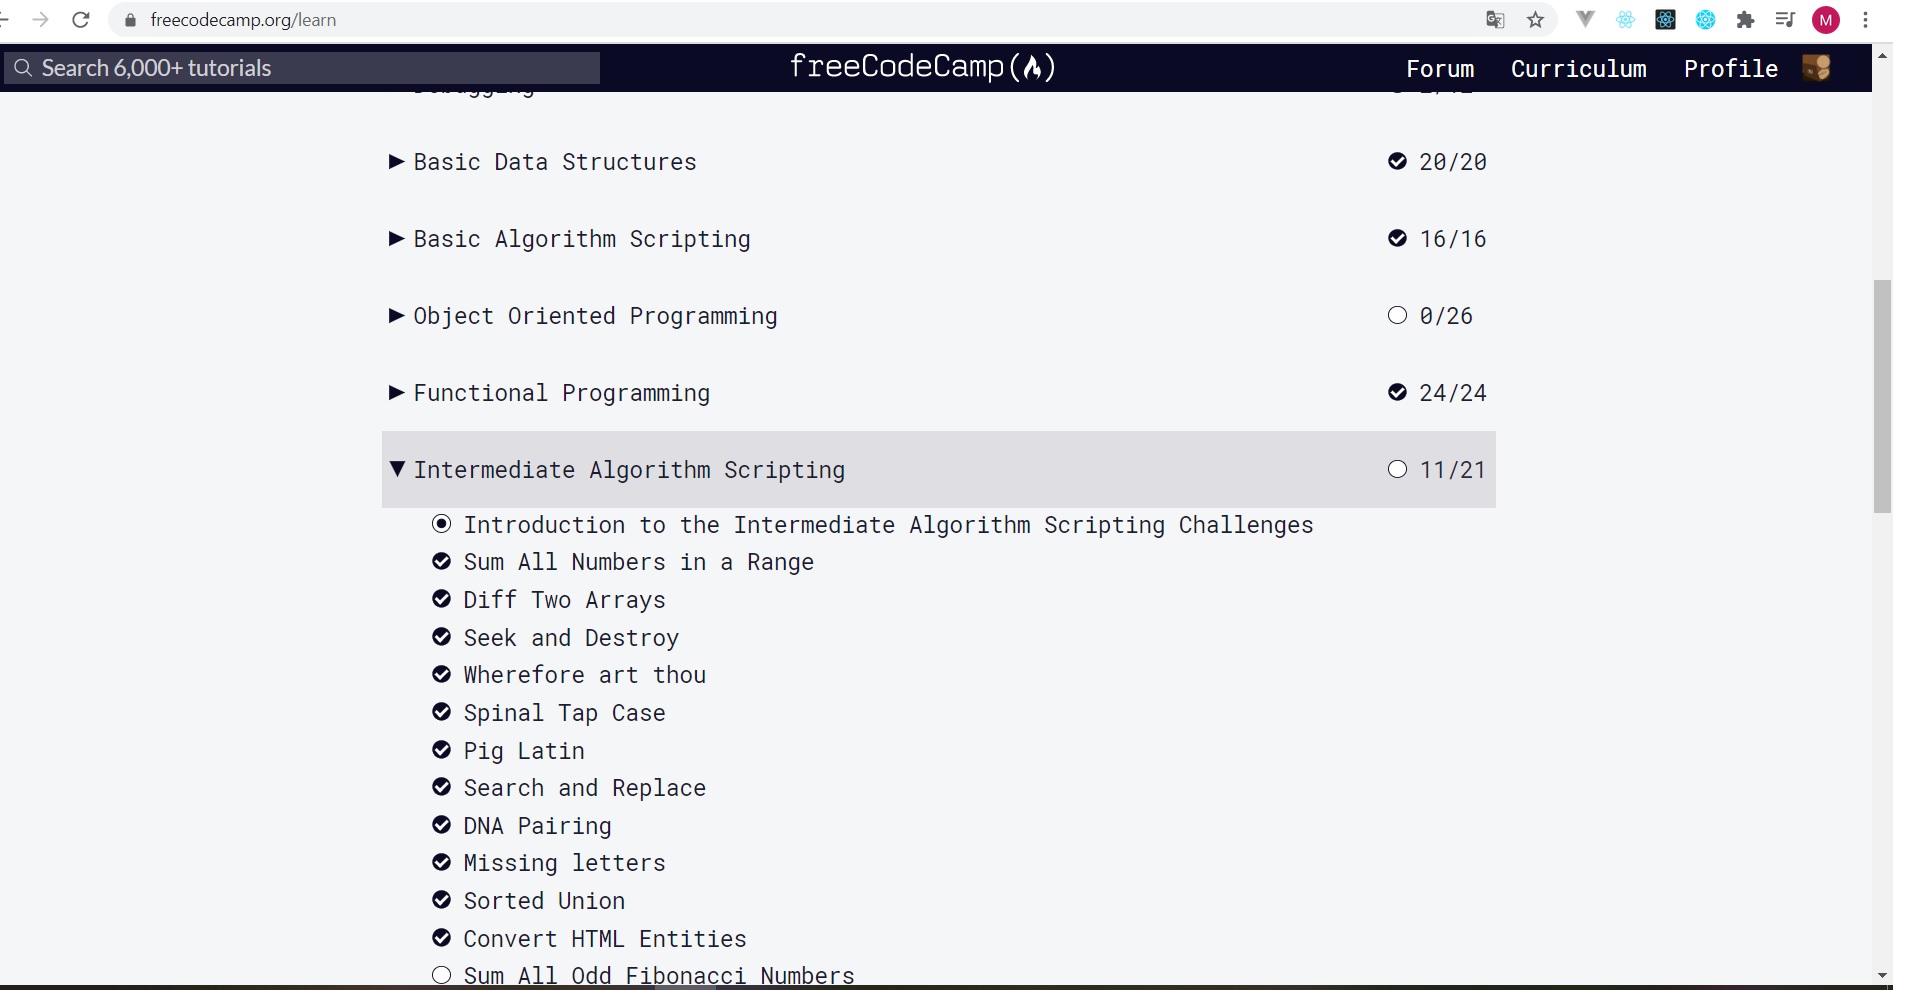1920x990 pixels.
Task: Open Introduction to the Intermediate Algorithm Scripting Challenges
Action: click(888, 525)
